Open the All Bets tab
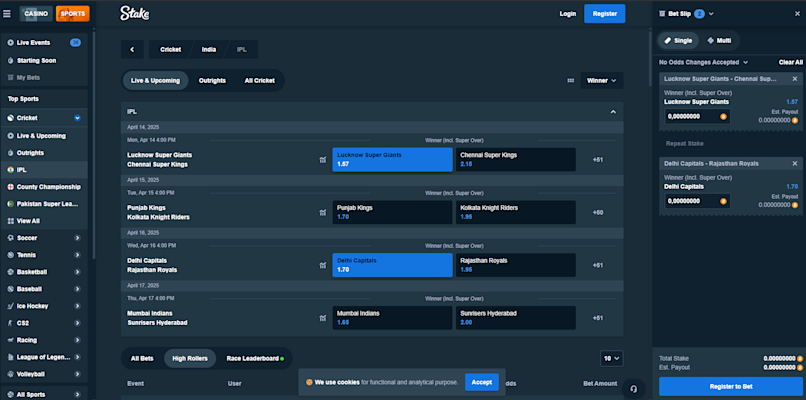Image resolution: width=806 pixels, height=400 pixels. [142, 358]
